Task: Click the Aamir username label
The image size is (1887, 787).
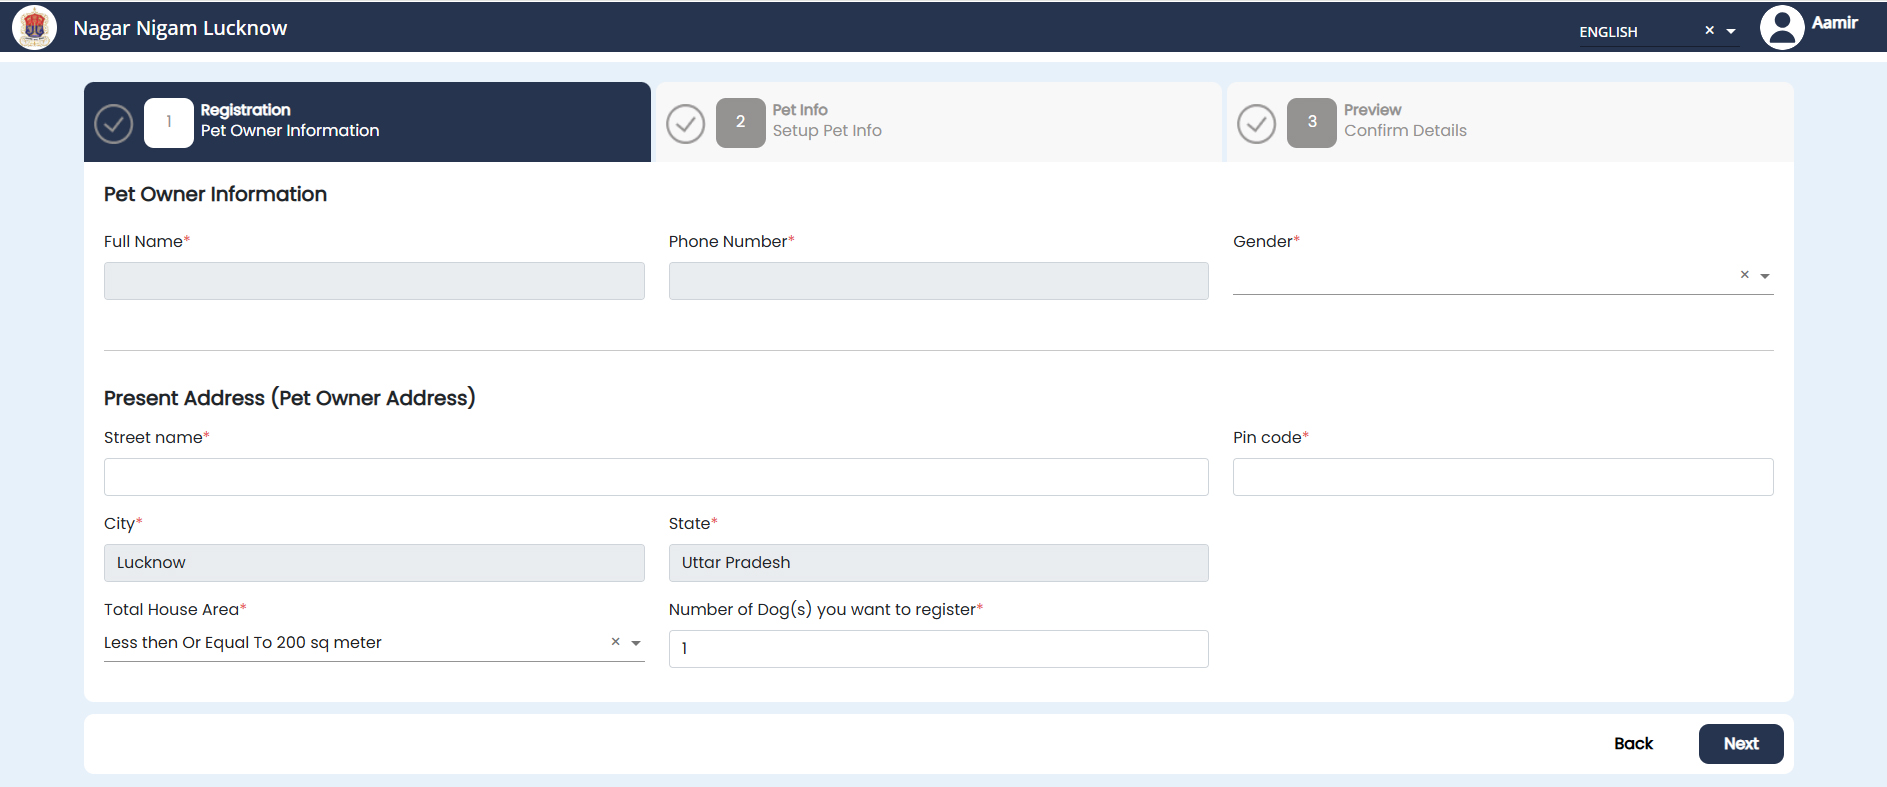Action: 1834,23
